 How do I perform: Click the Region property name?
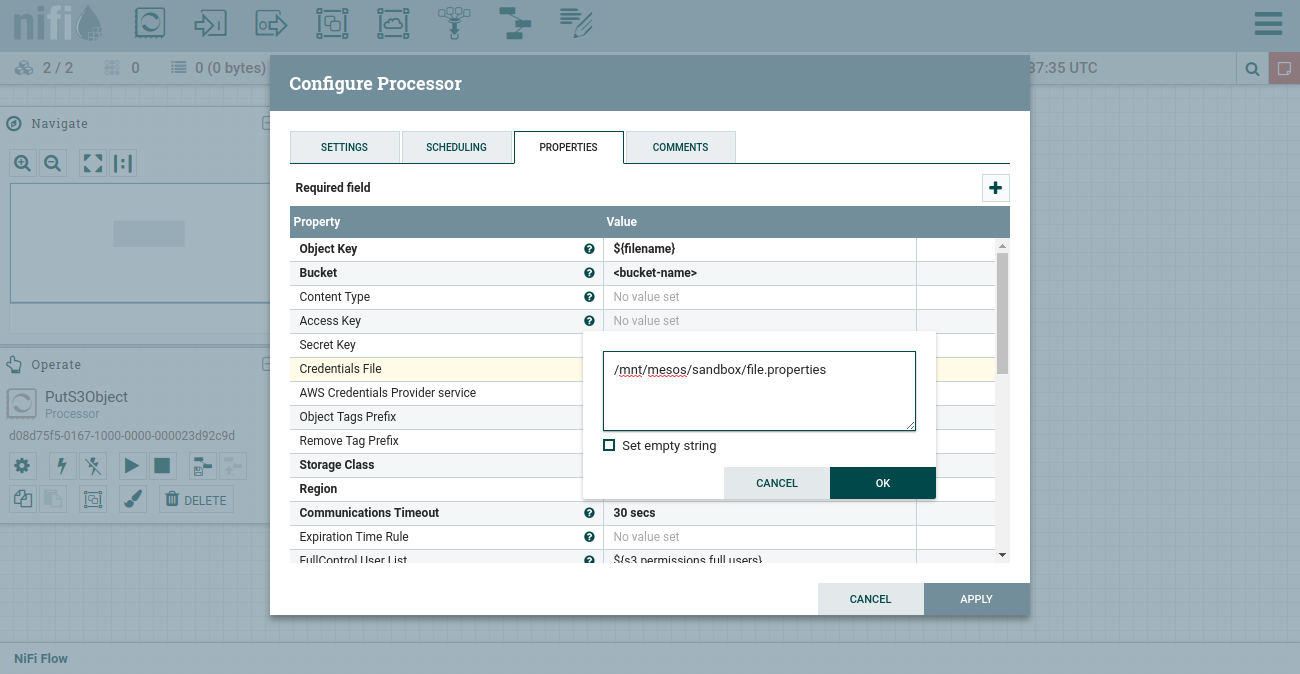pos(318,489)
